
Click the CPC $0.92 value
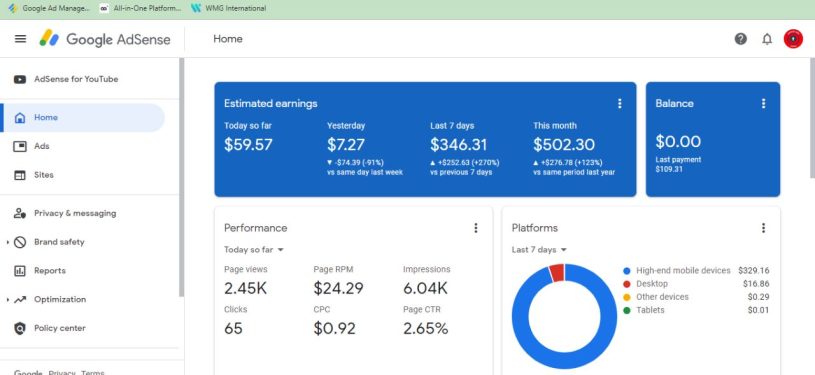coord(334,329)
